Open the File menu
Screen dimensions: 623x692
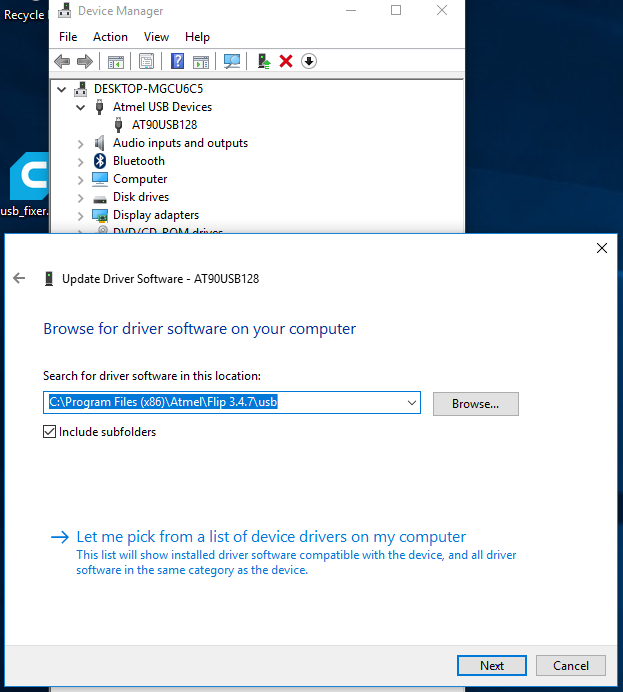pos(68,37)
